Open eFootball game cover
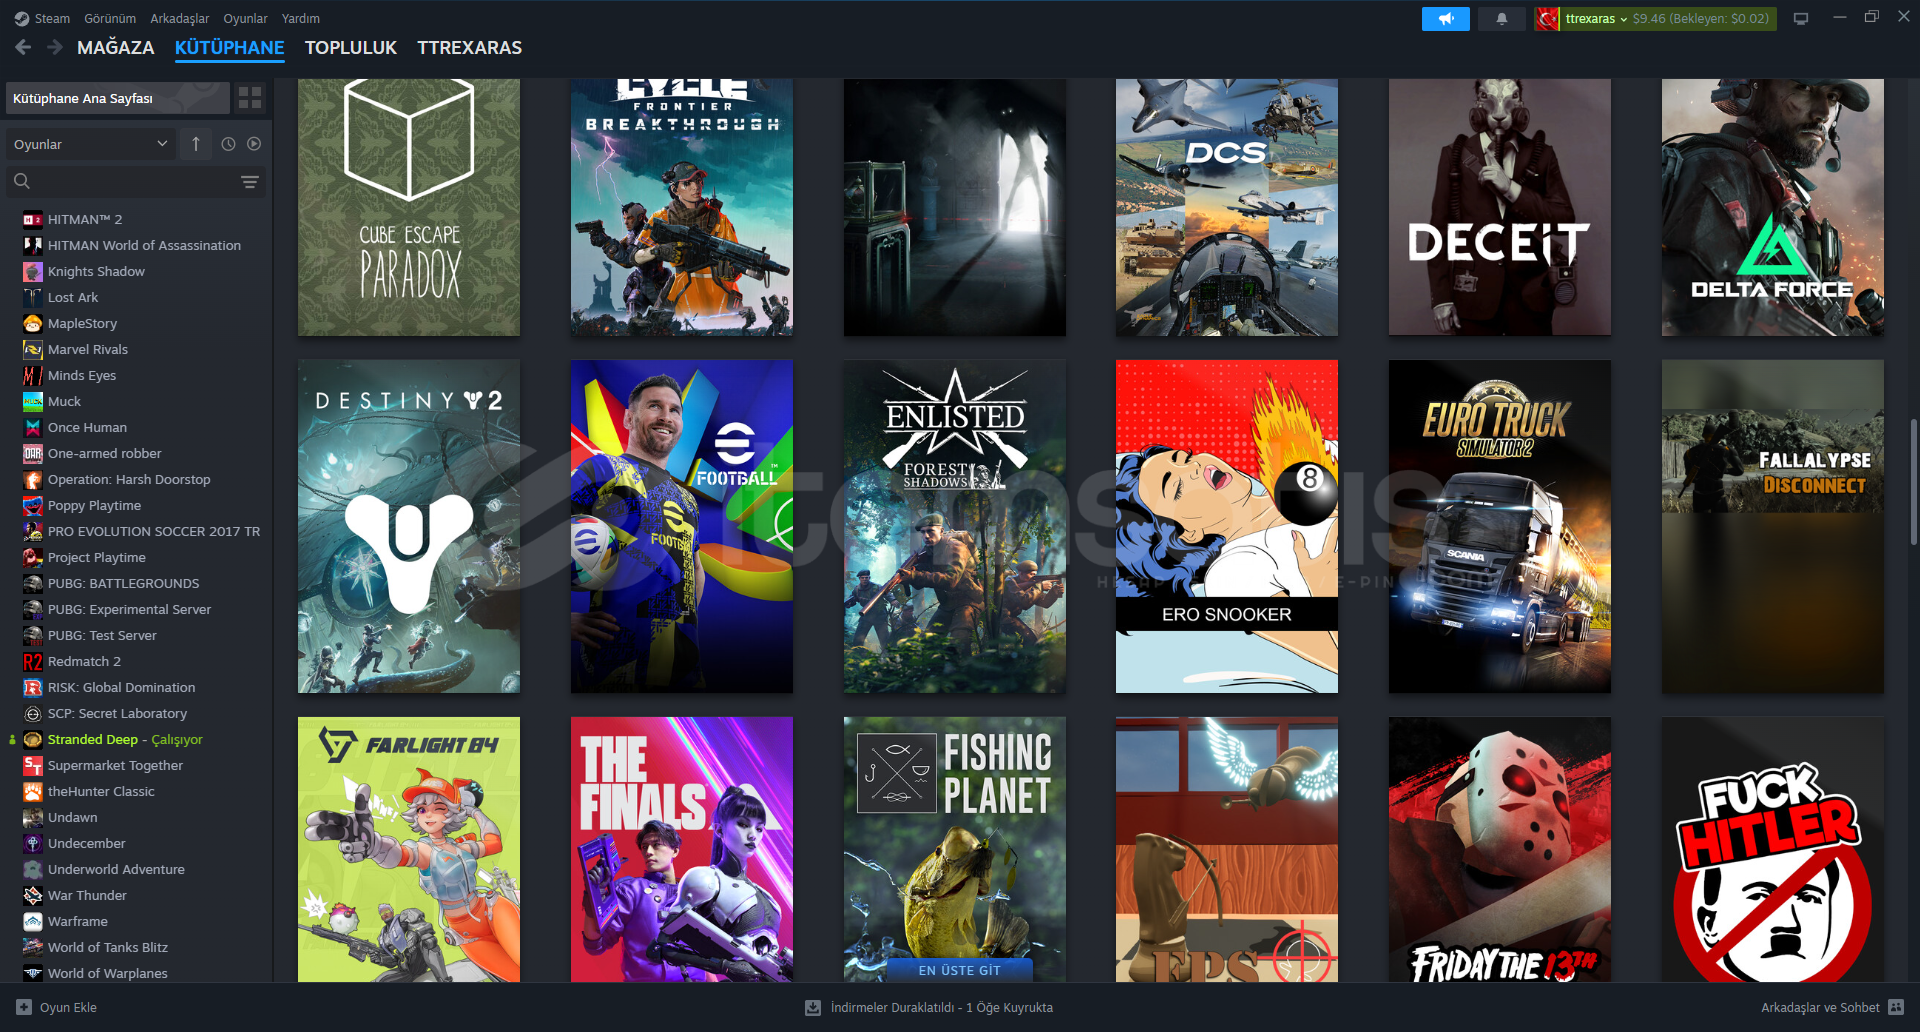The height and width of the screenshot is (1032, 1920). click(682, 526)
